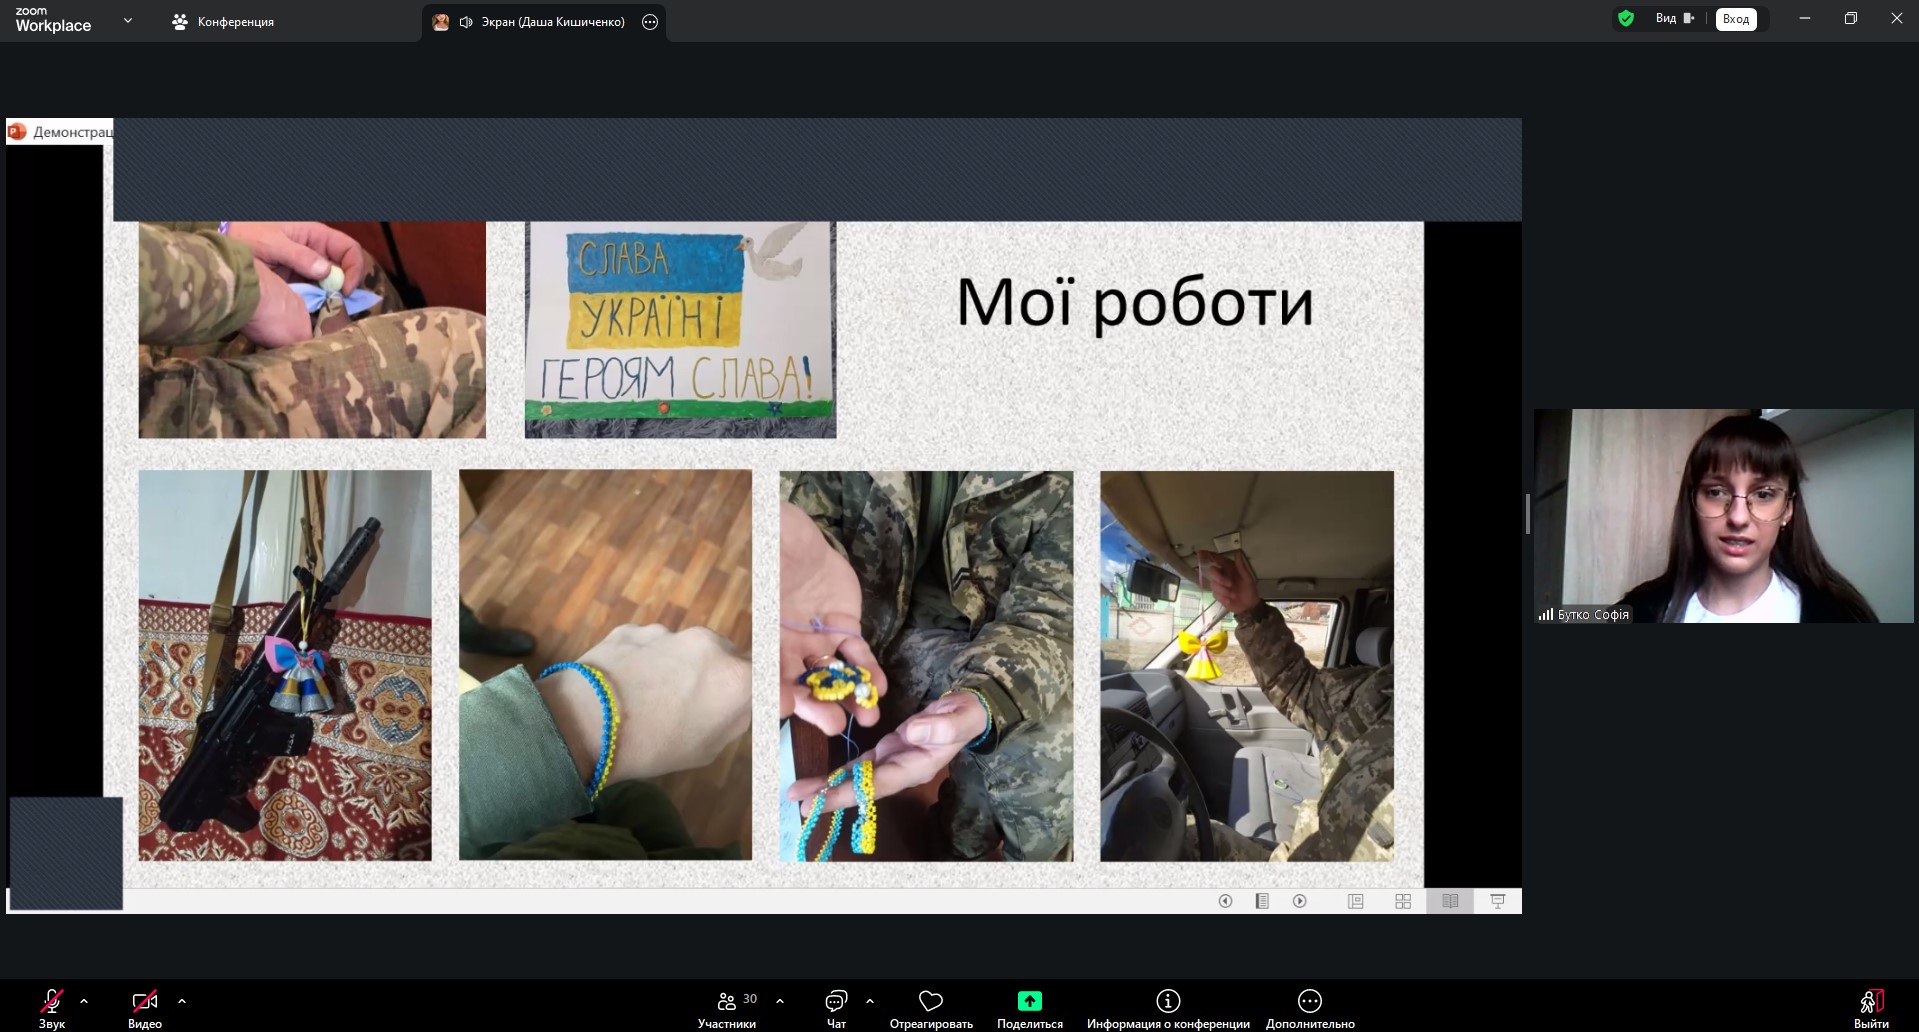
Task: Click the Выйти leave meeting button
Action: coord(1870,1001)
